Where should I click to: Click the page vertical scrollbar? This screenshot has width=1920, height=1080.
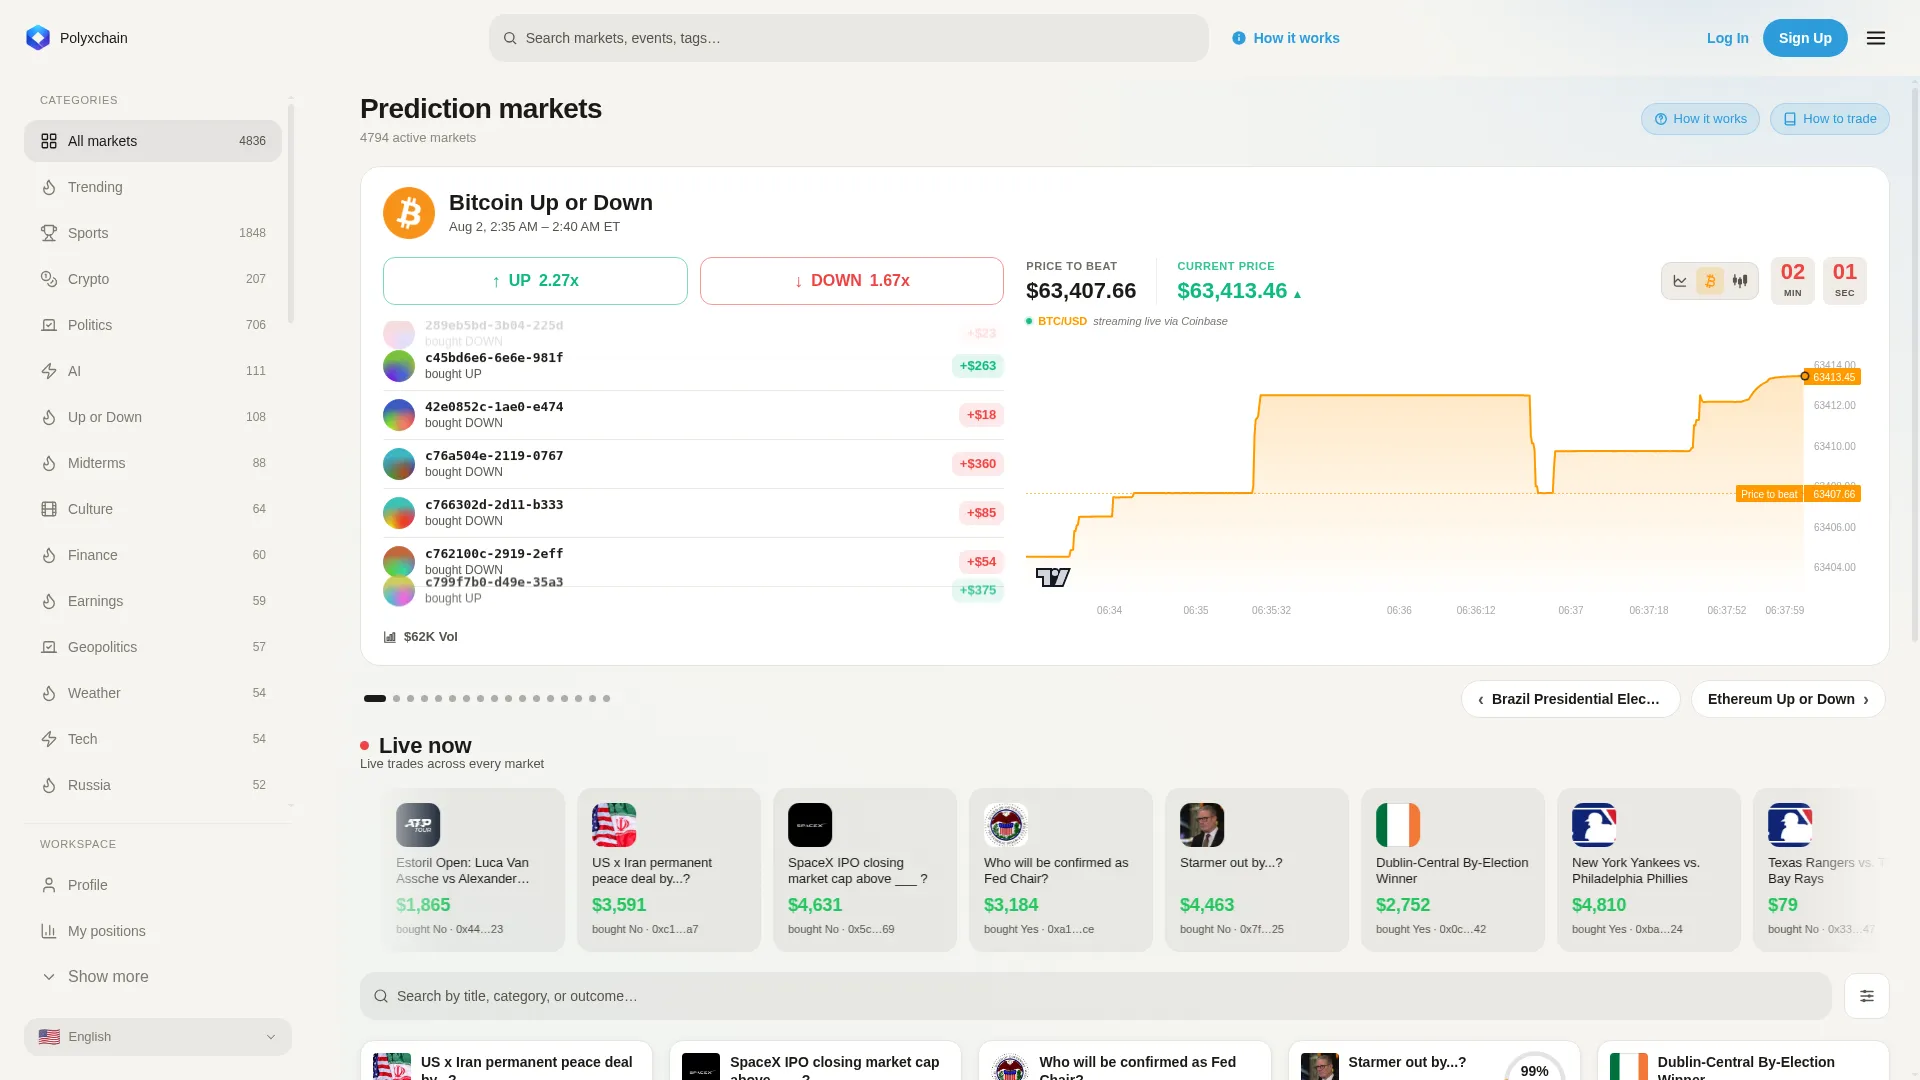click(x=1915, y=365)
